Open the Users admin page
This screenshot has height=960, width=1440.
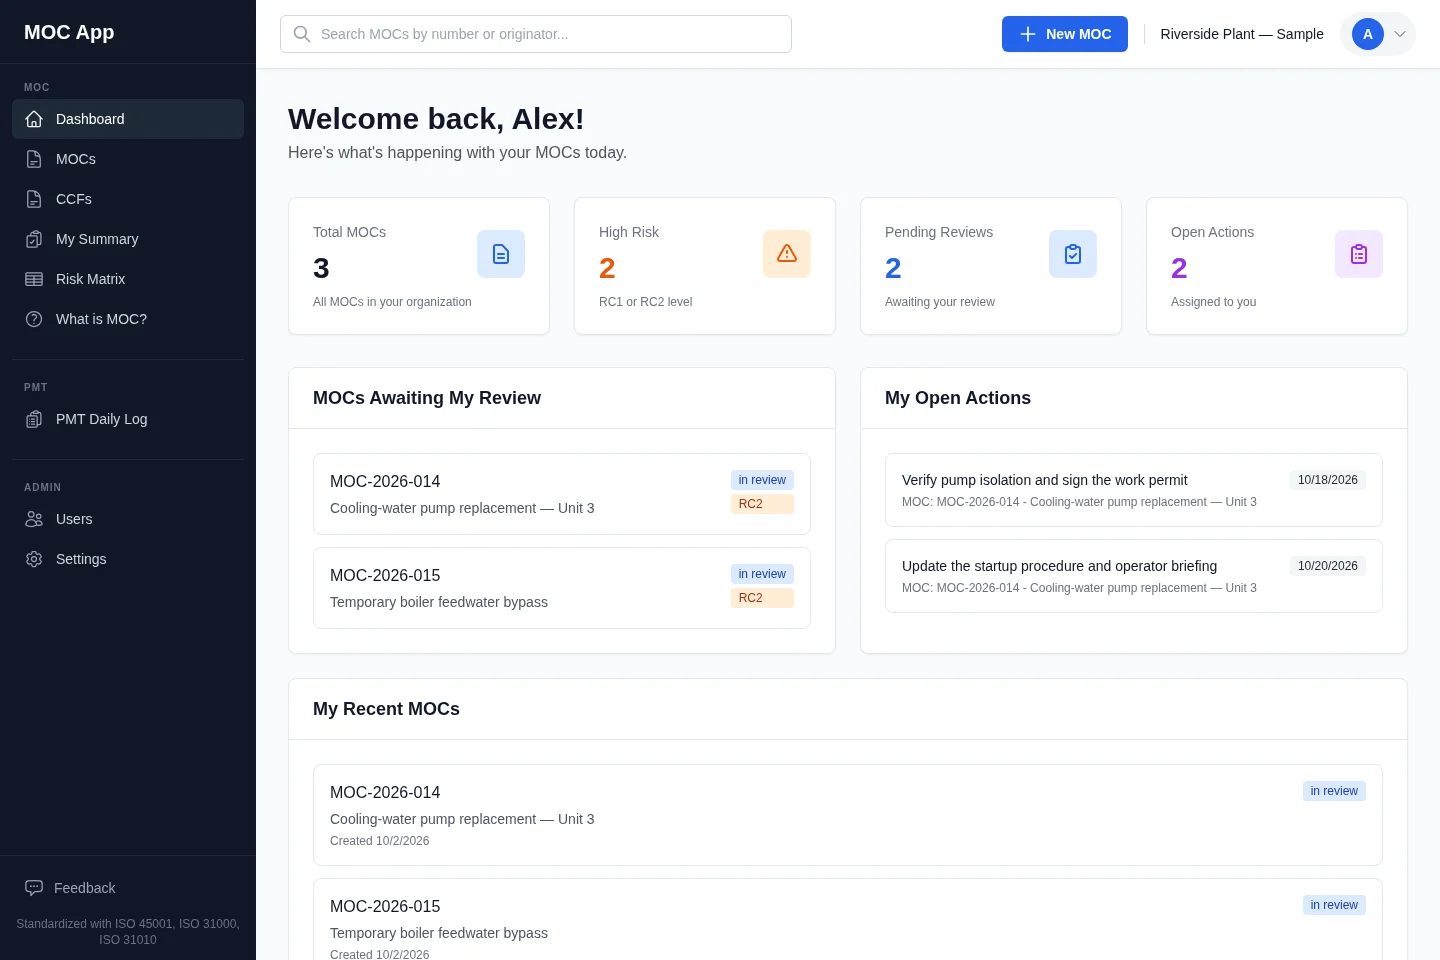(x=128, y=519)
